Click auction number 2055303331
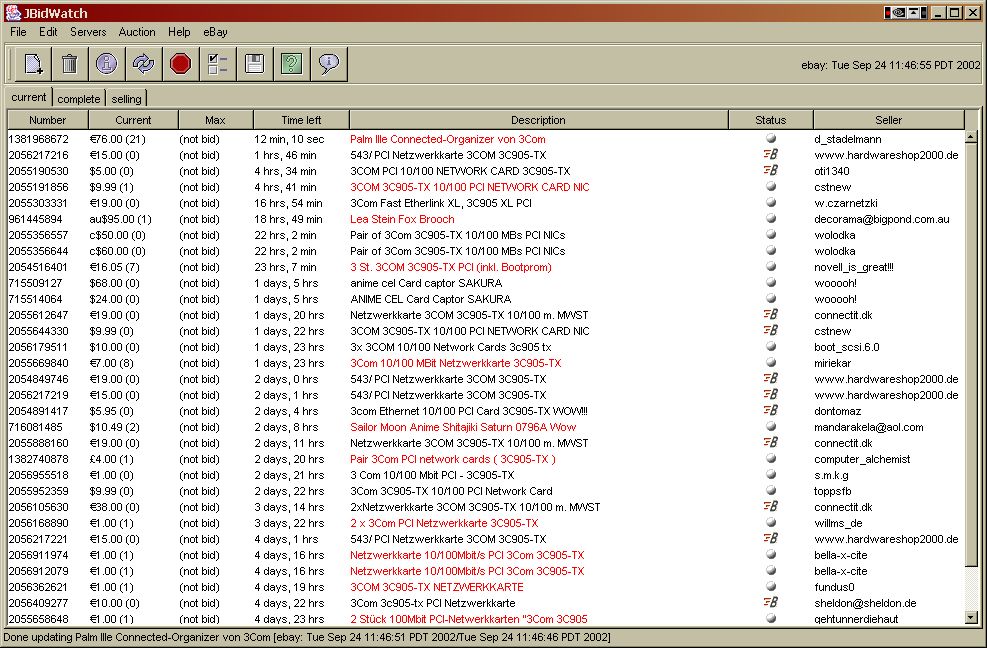This screenshot has width=987, height=648. 38,203
